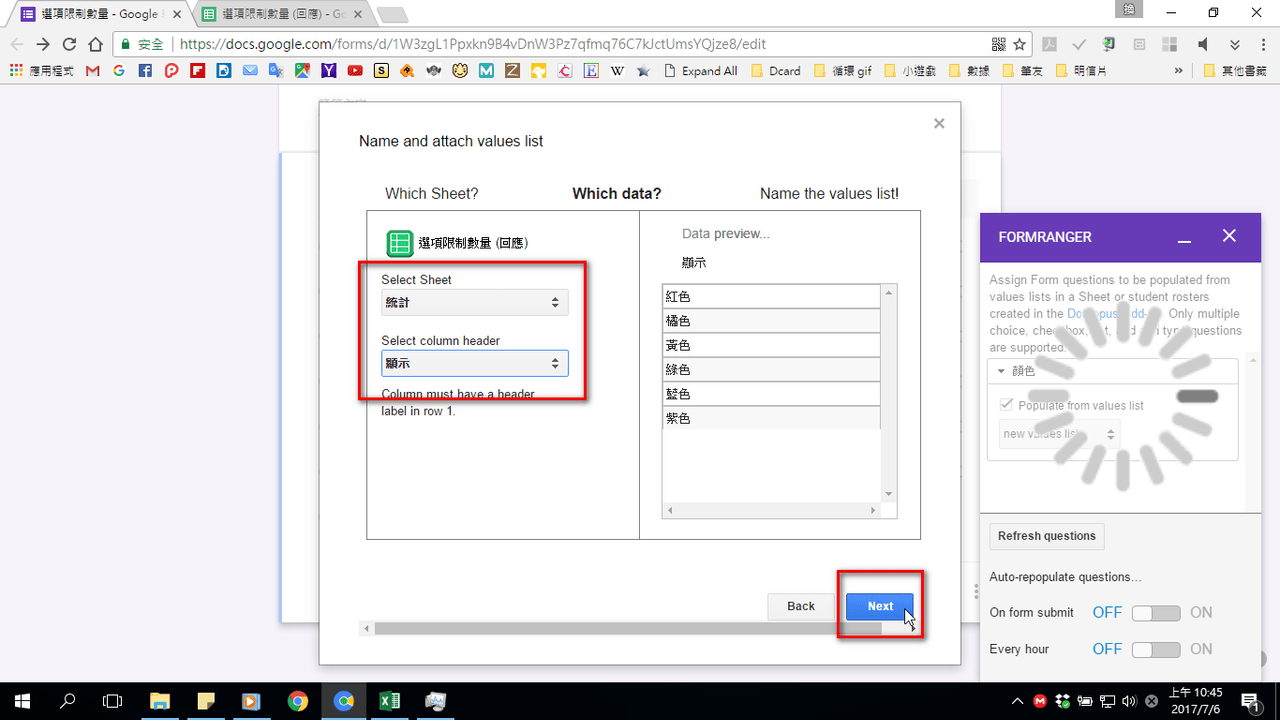Select the 紅色 row in data preview
The width and height of the screenshot is (1280, 720).
771,297
